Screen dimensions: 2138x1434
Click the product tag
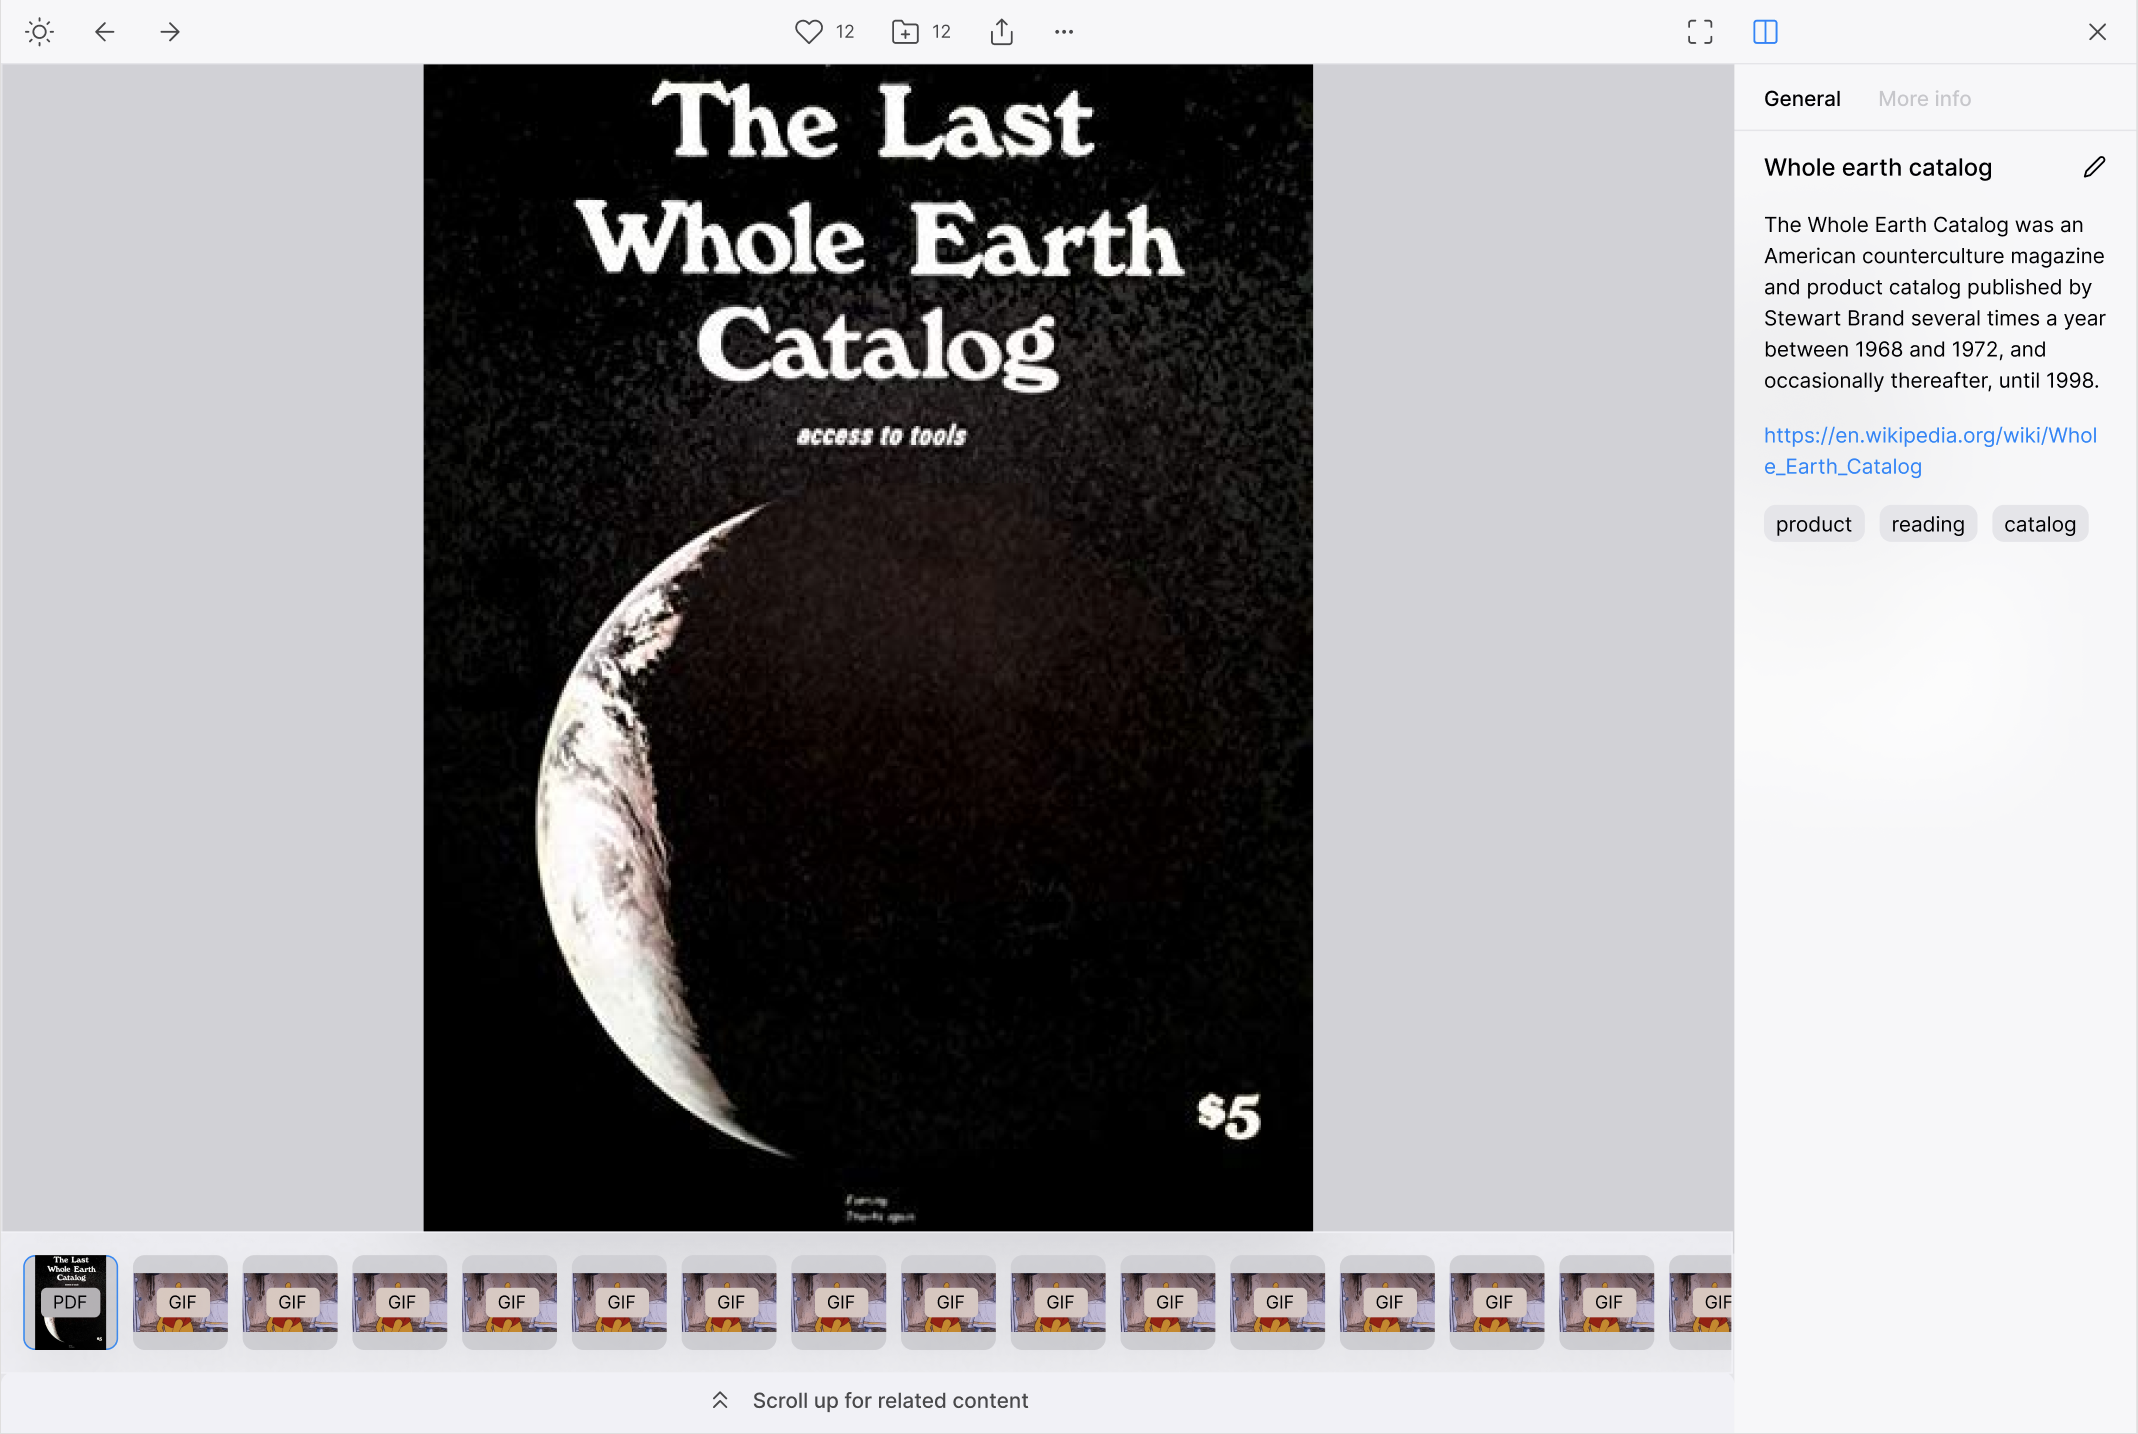[1813, 524]
